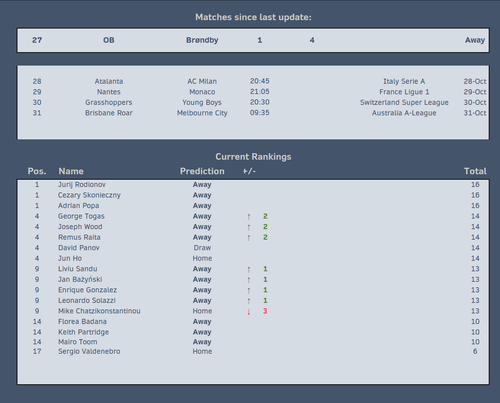Click Sergio Valdenebro's total of 6
The image size is (500, 403).
[x=475, y=351]
